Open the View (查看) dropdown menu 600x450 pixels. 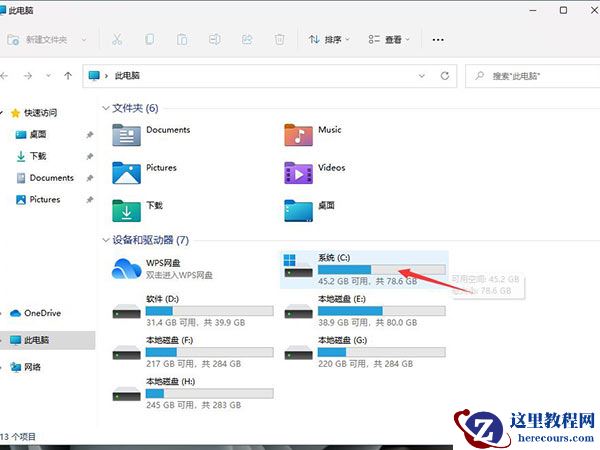[389, 39]
